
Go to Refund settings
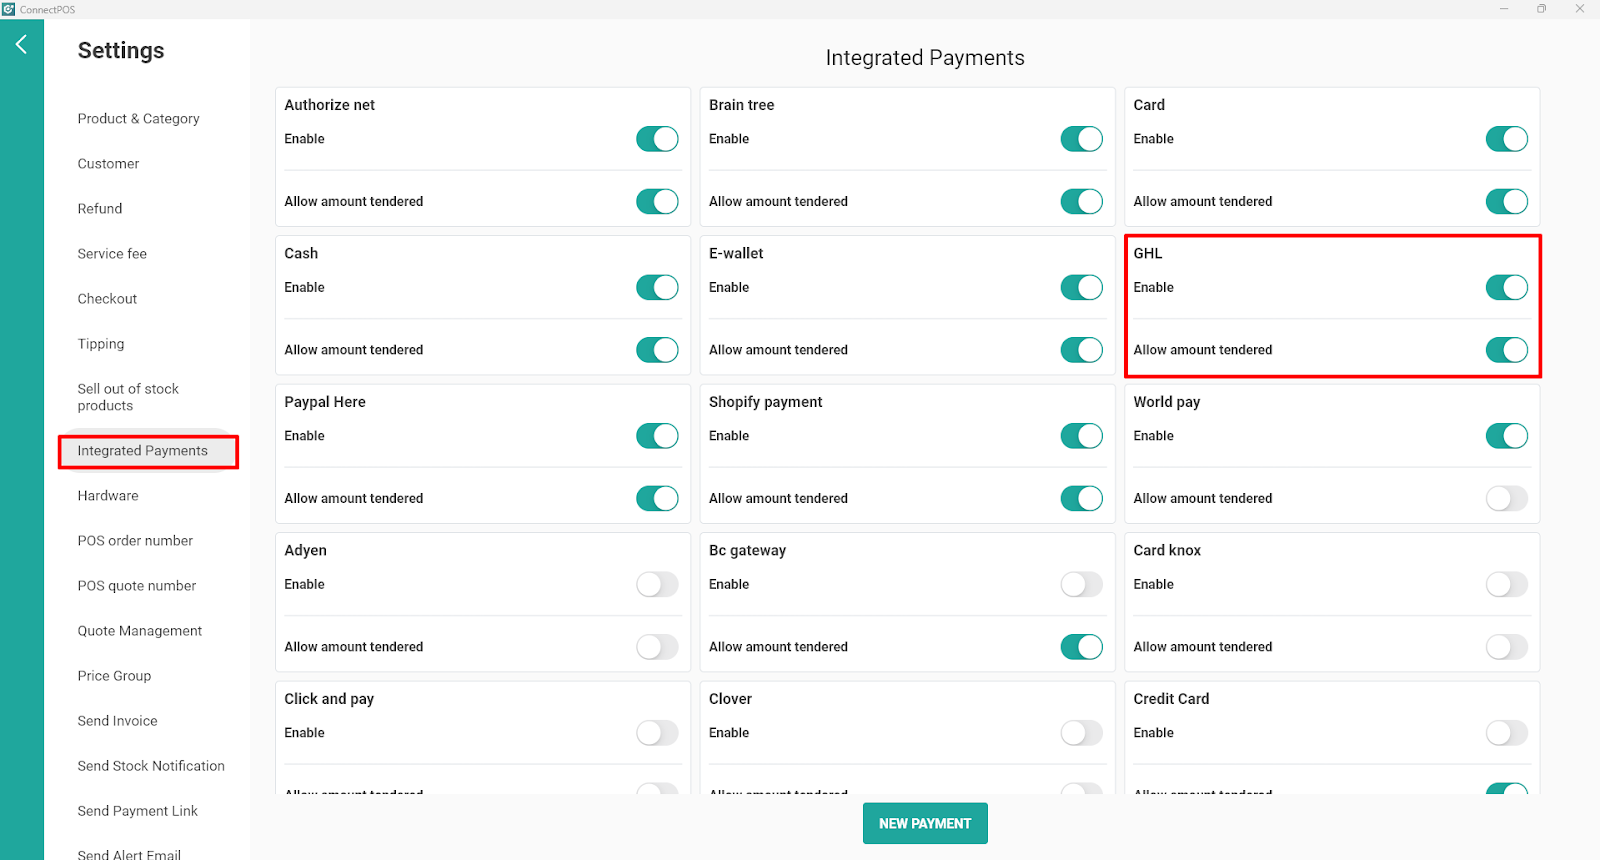point(100,208)
